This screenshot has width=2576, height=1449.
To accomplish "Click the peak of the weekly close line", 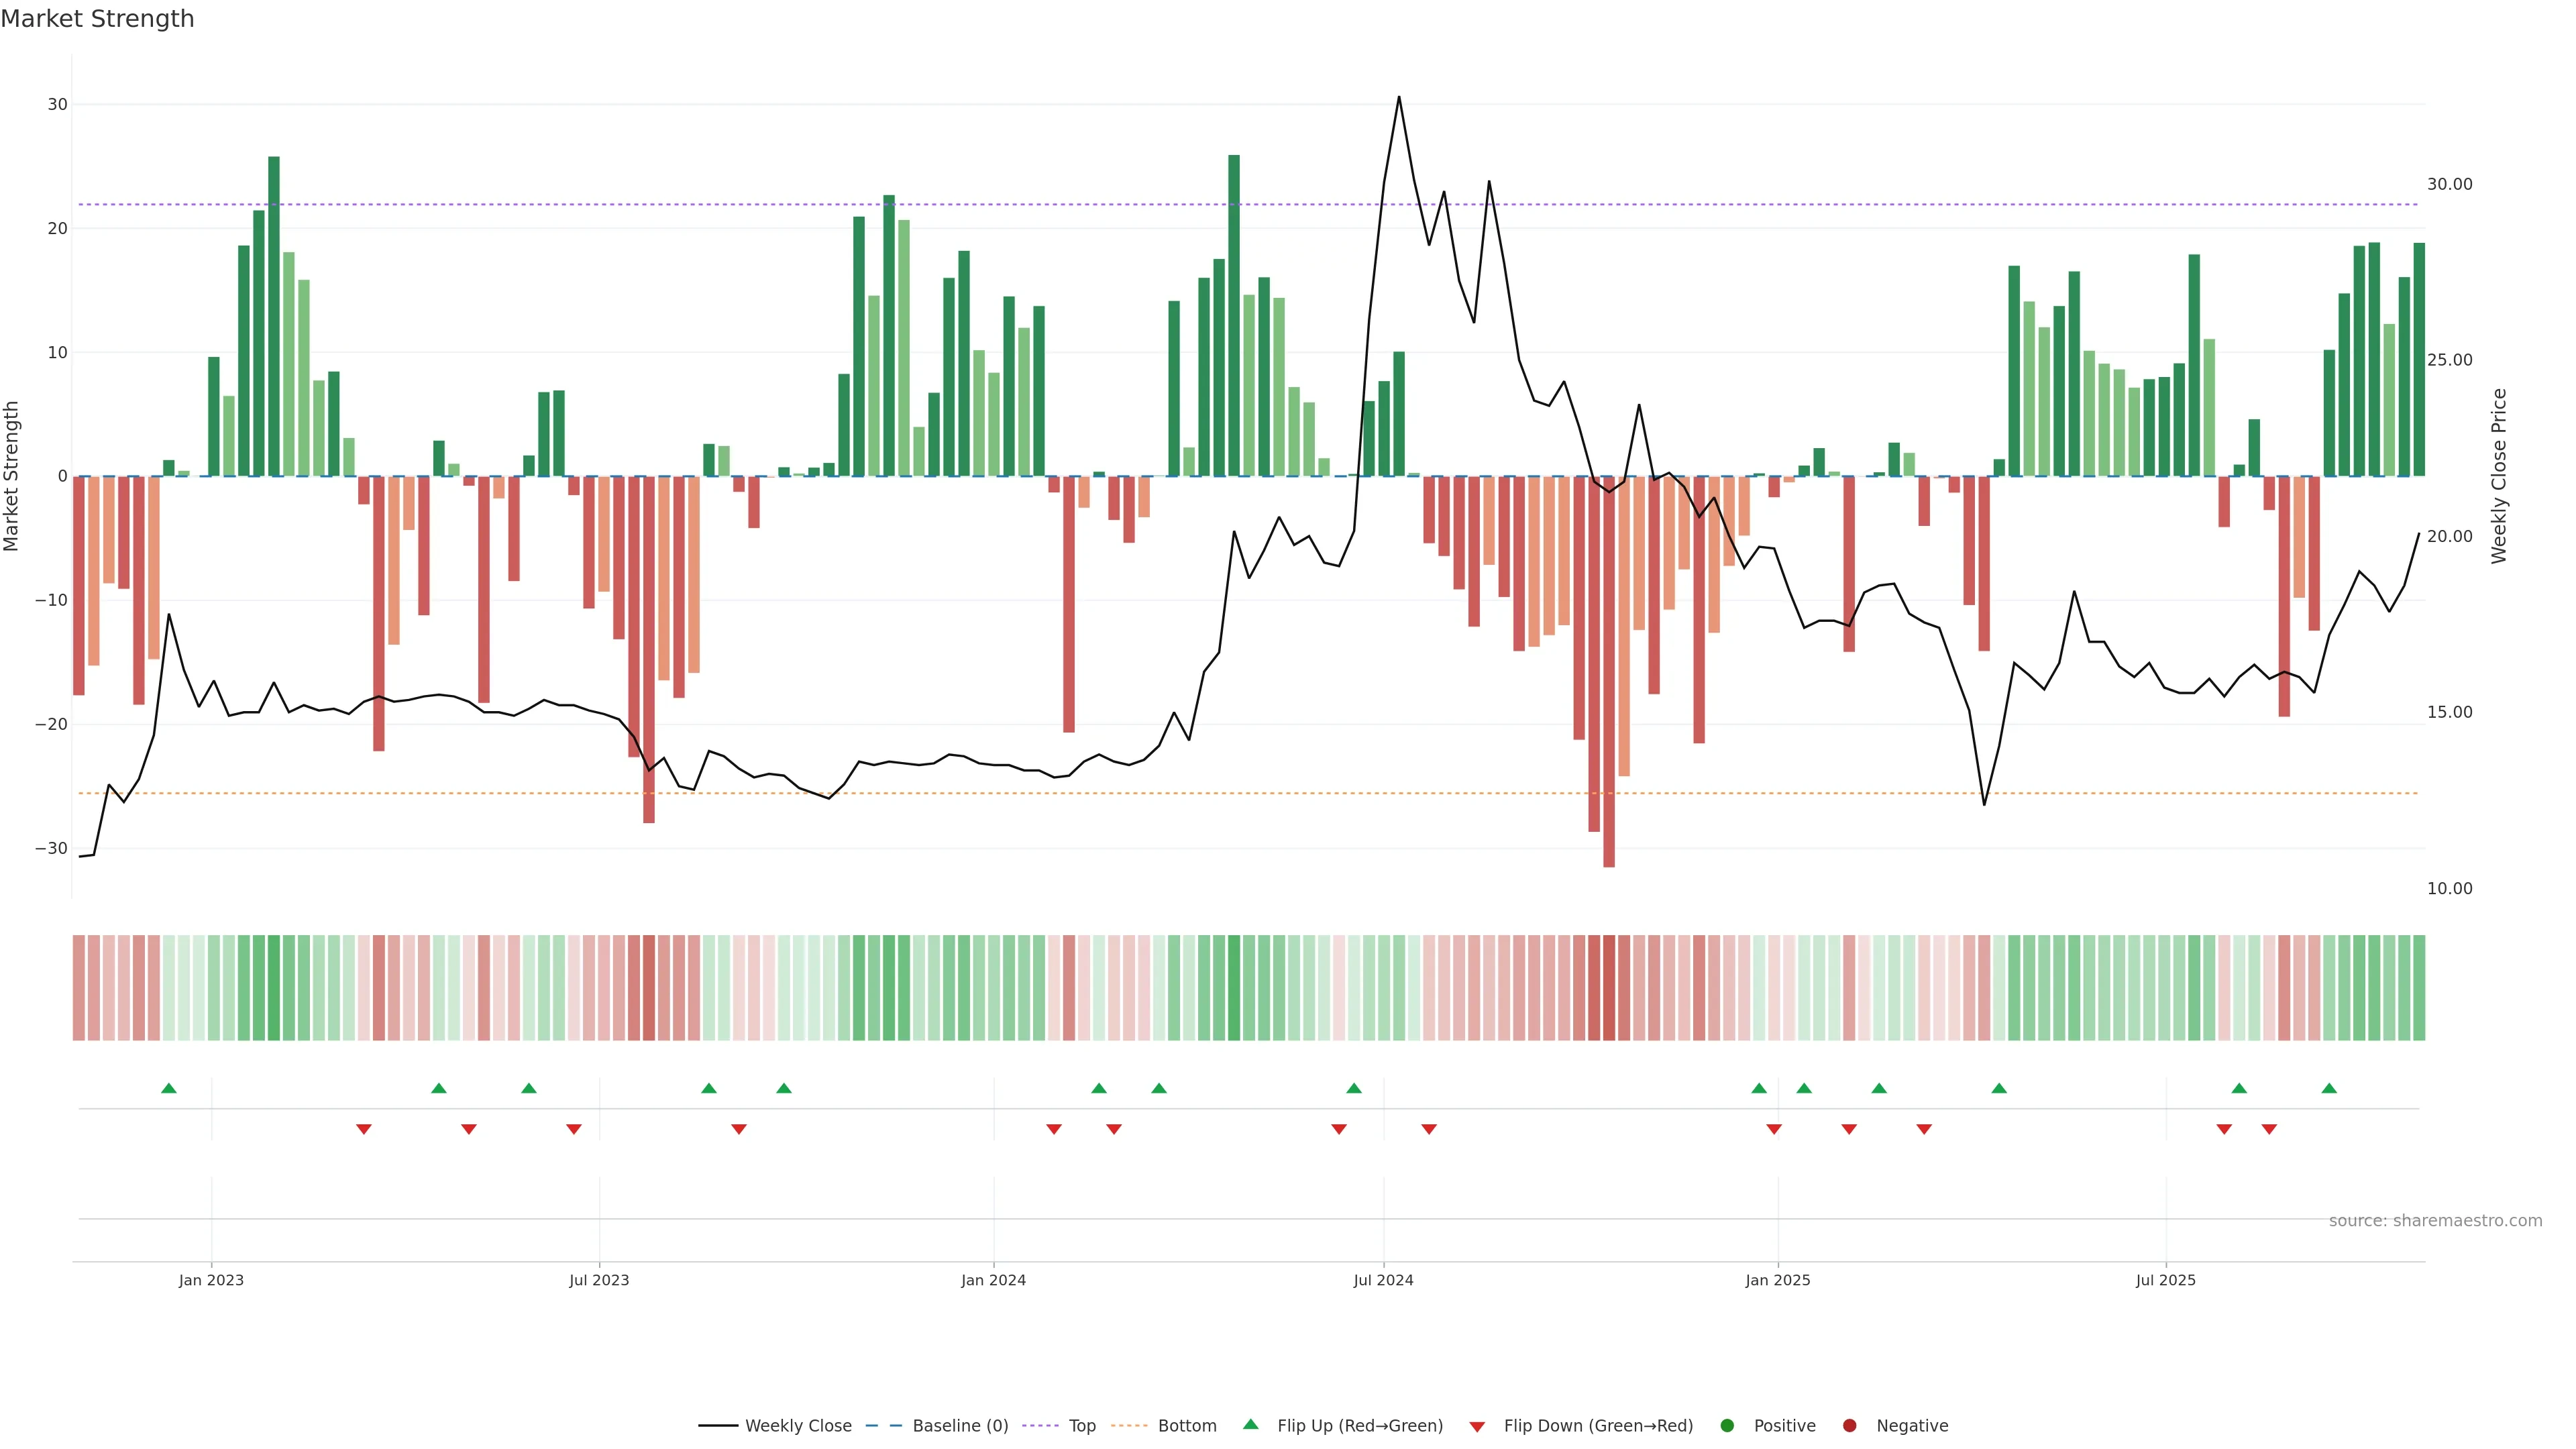I will pyautogui.click(x=1398, y=98).
